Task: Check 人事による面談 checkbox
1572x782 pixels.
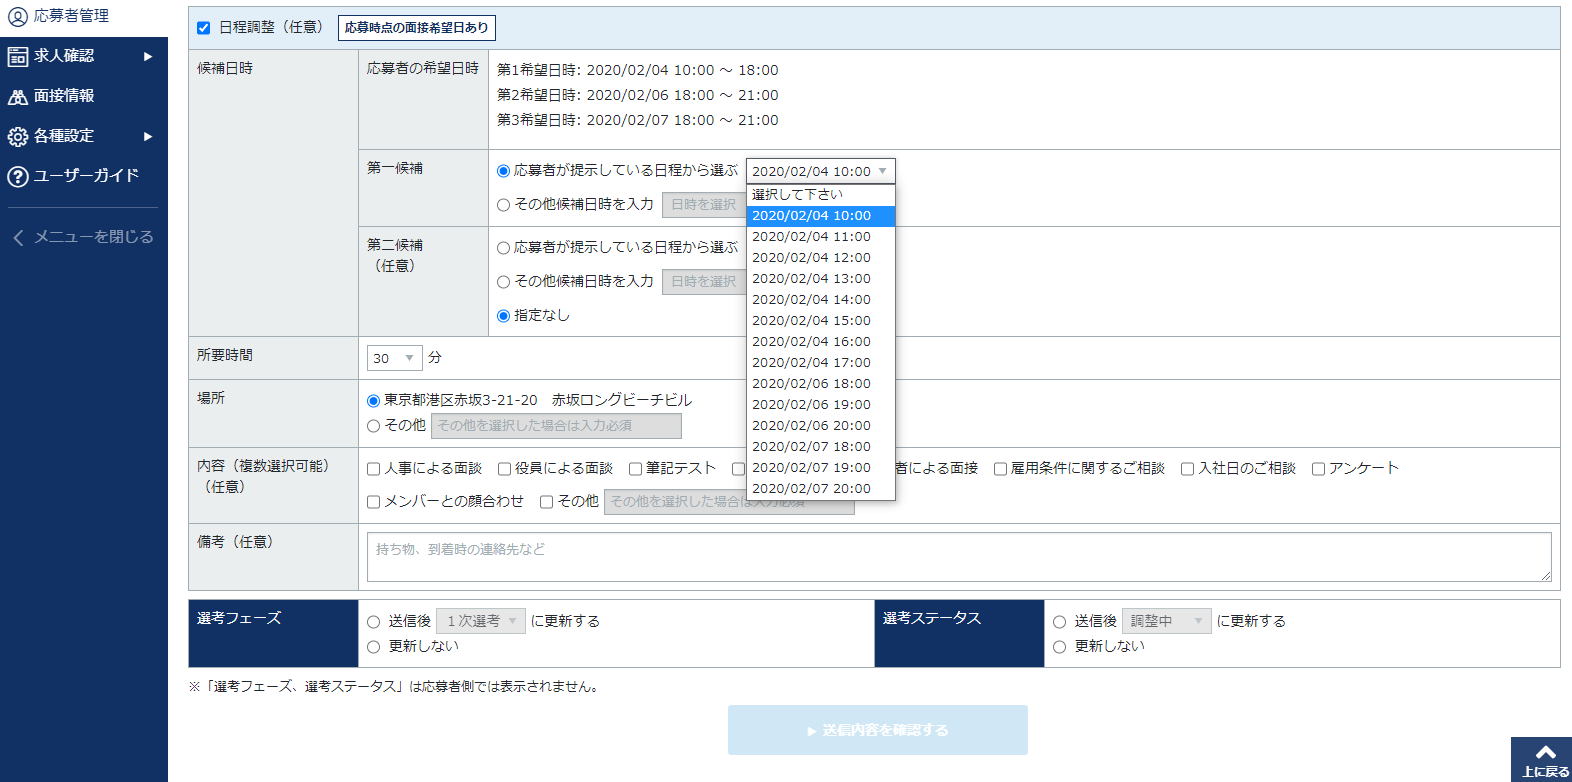Action: coord(373,469)
